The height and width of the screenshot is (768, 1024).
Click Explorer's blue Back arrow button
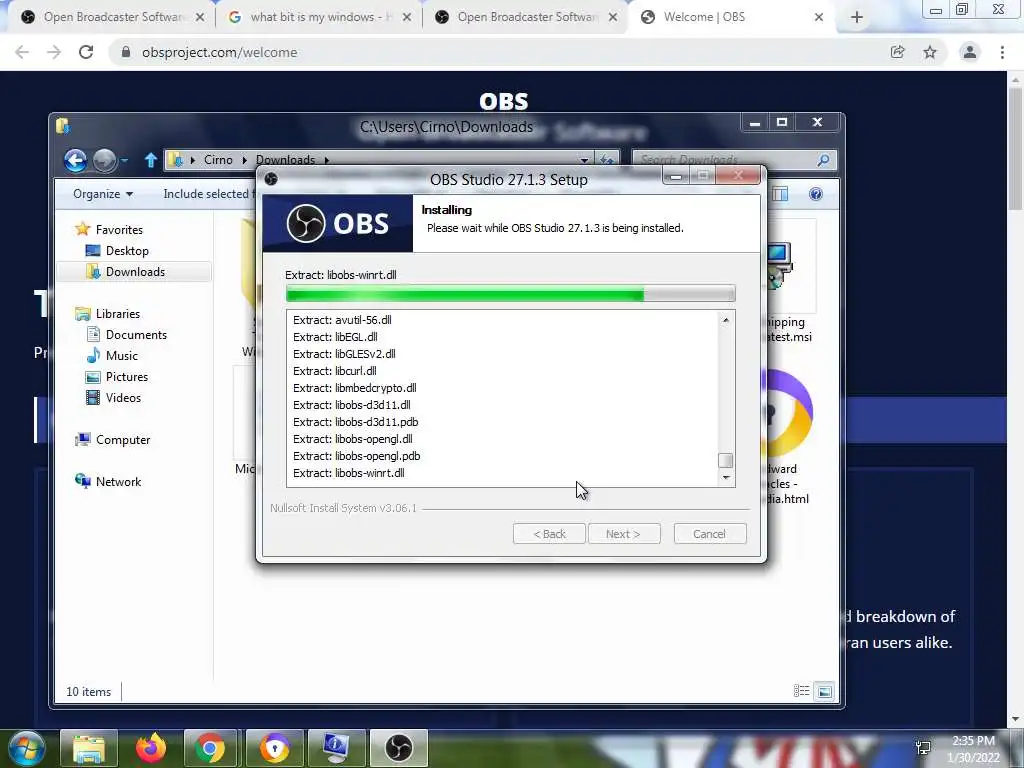(x=76, y=160)
